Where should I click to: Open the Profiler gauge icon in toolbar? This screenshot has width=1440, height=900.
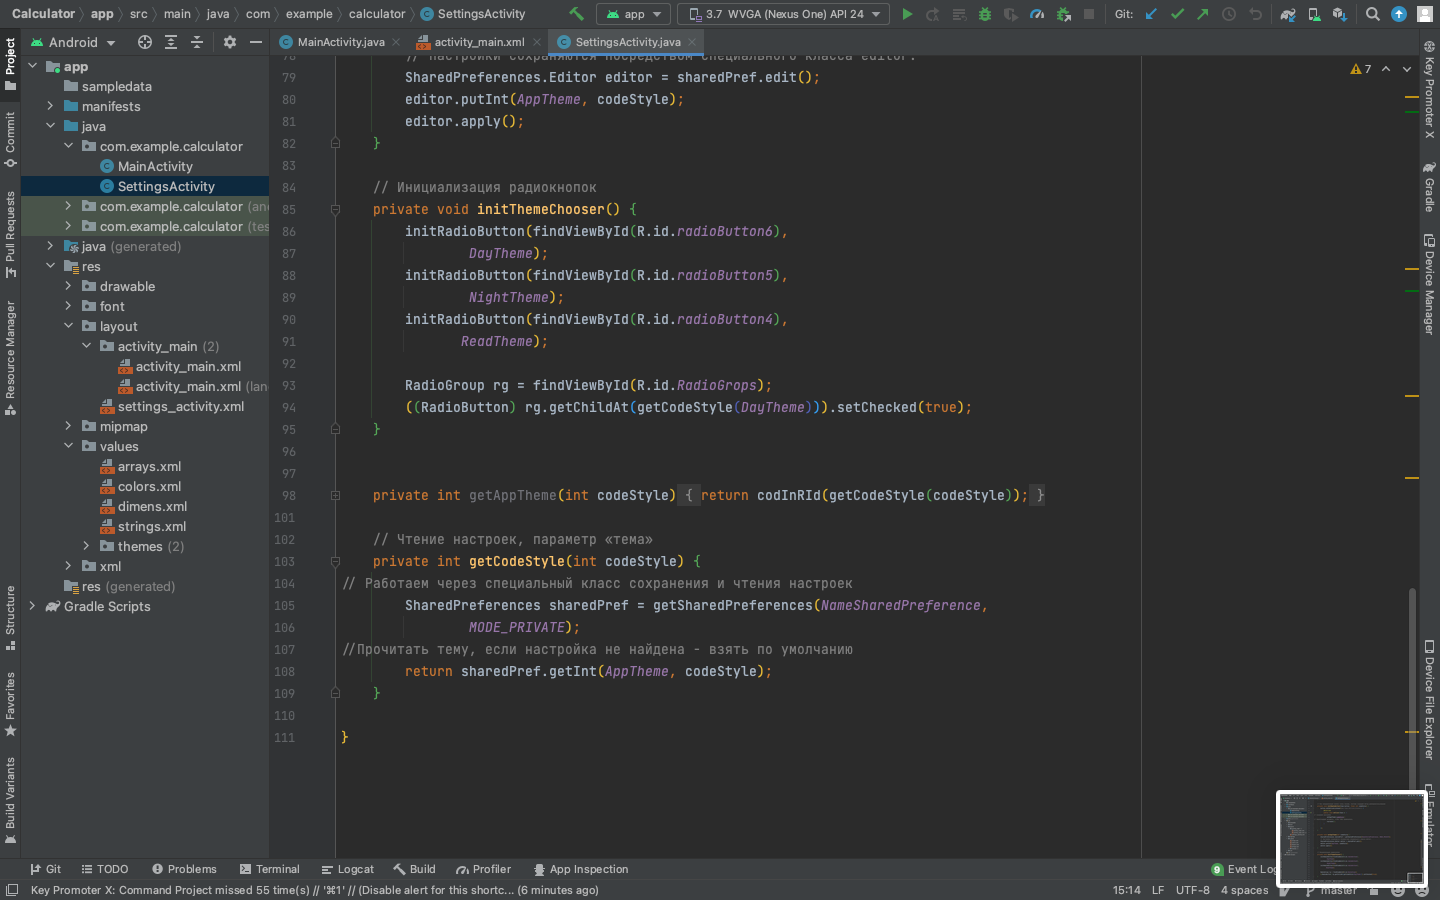click(1037, 14)
